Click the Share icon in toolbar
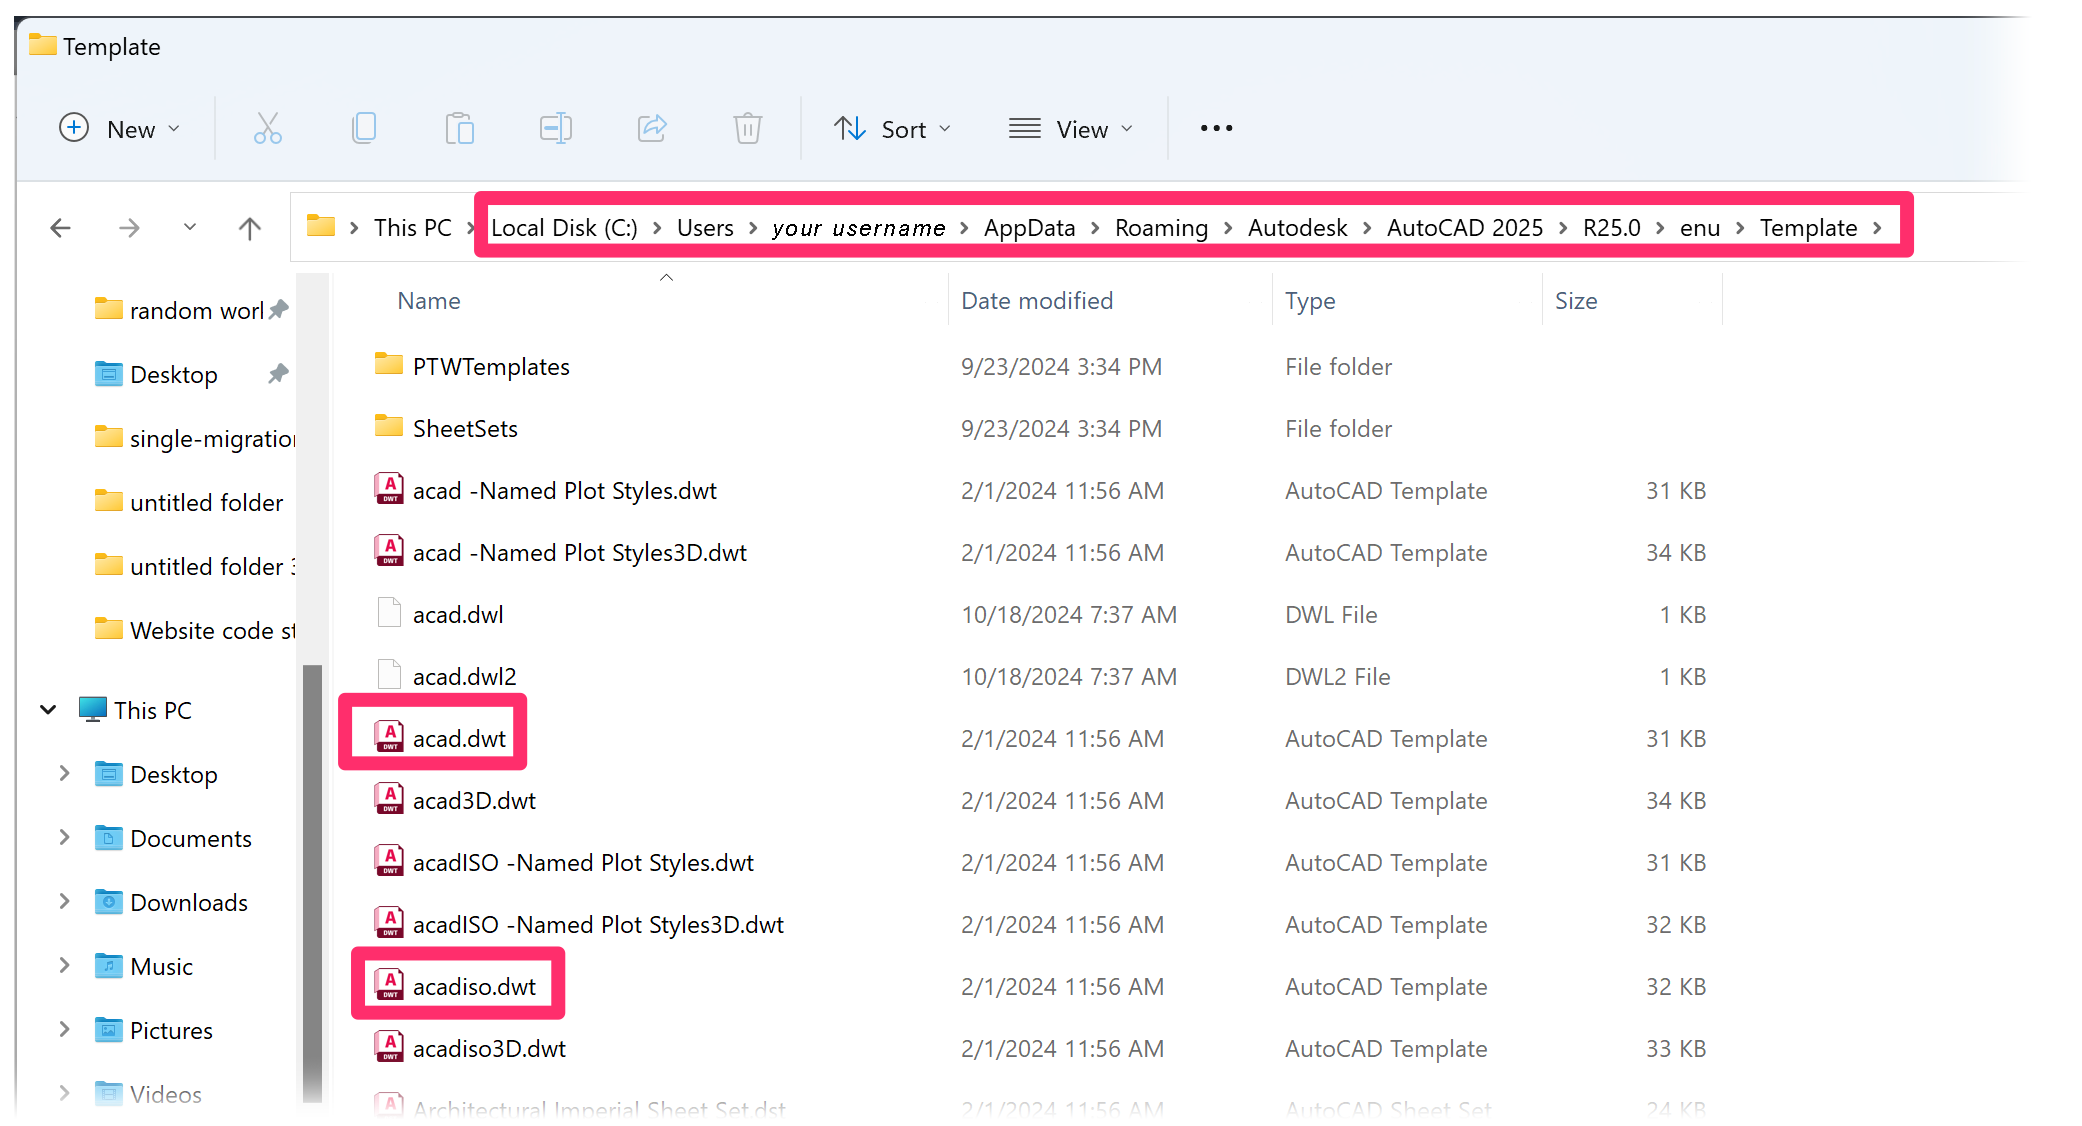Image resolution: width=2082 pixels, height=1126 pixels. pos(652,128)
